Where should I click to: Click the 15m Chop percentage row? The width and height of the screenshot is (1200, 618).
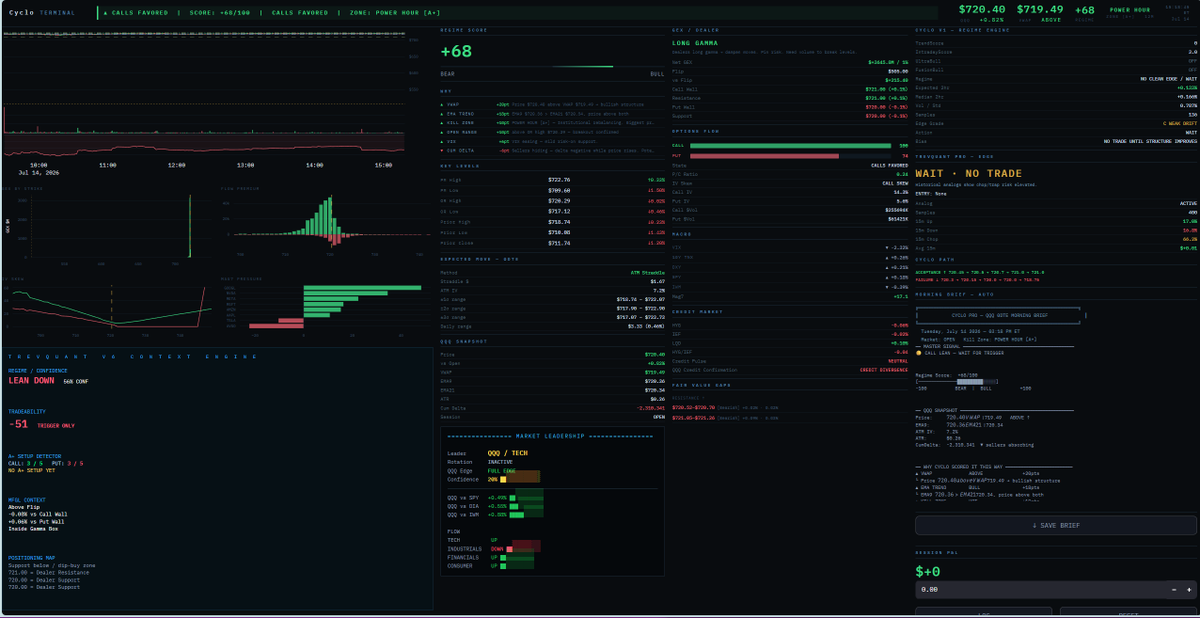pos(1056,239)
